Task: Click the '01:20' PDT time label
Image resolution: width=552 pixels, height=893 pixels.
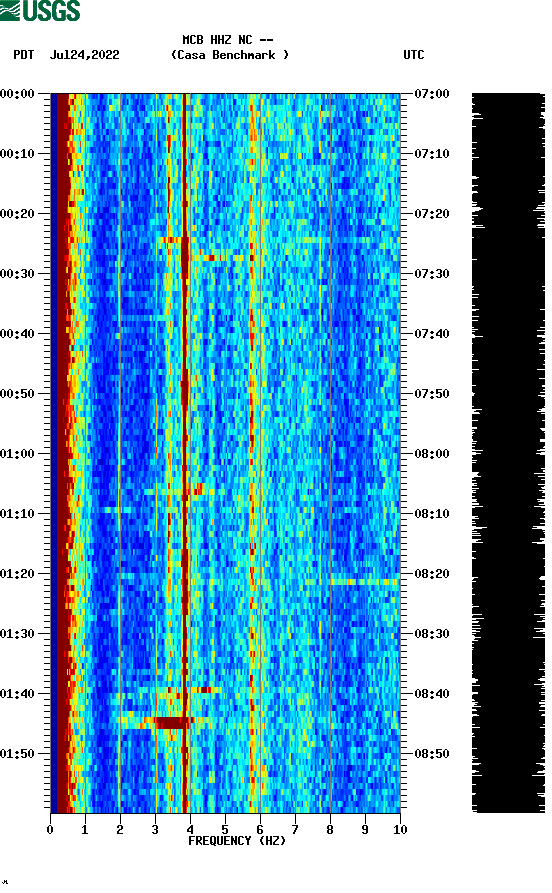Action: tap(17, 574)
